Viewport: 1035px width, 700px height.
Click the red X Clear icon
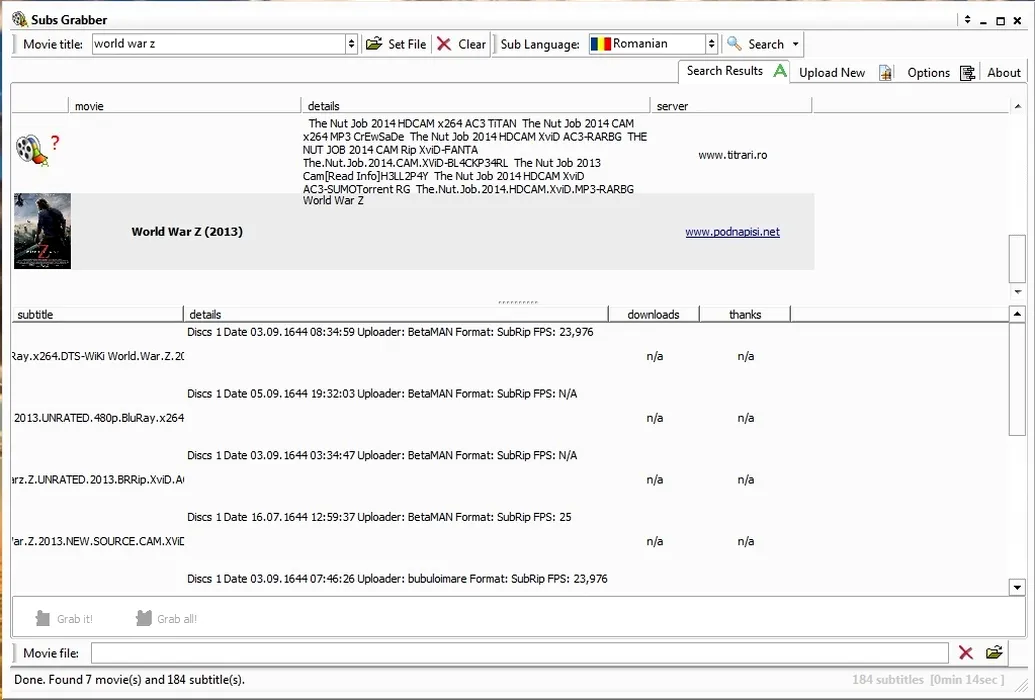444,44
